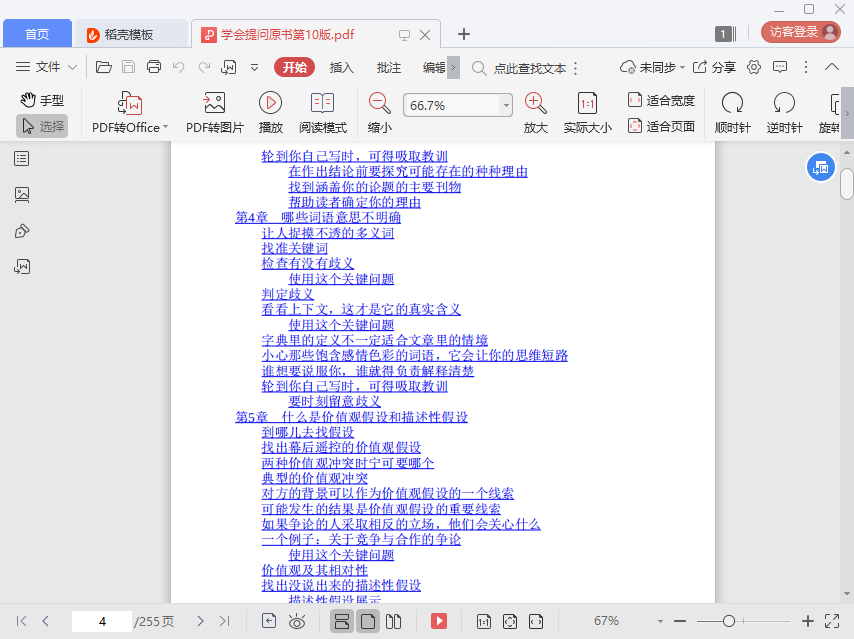Screen dimensions: 854x639
Task: Increase zoom with plus button
Action: click(x=808, y=621)
